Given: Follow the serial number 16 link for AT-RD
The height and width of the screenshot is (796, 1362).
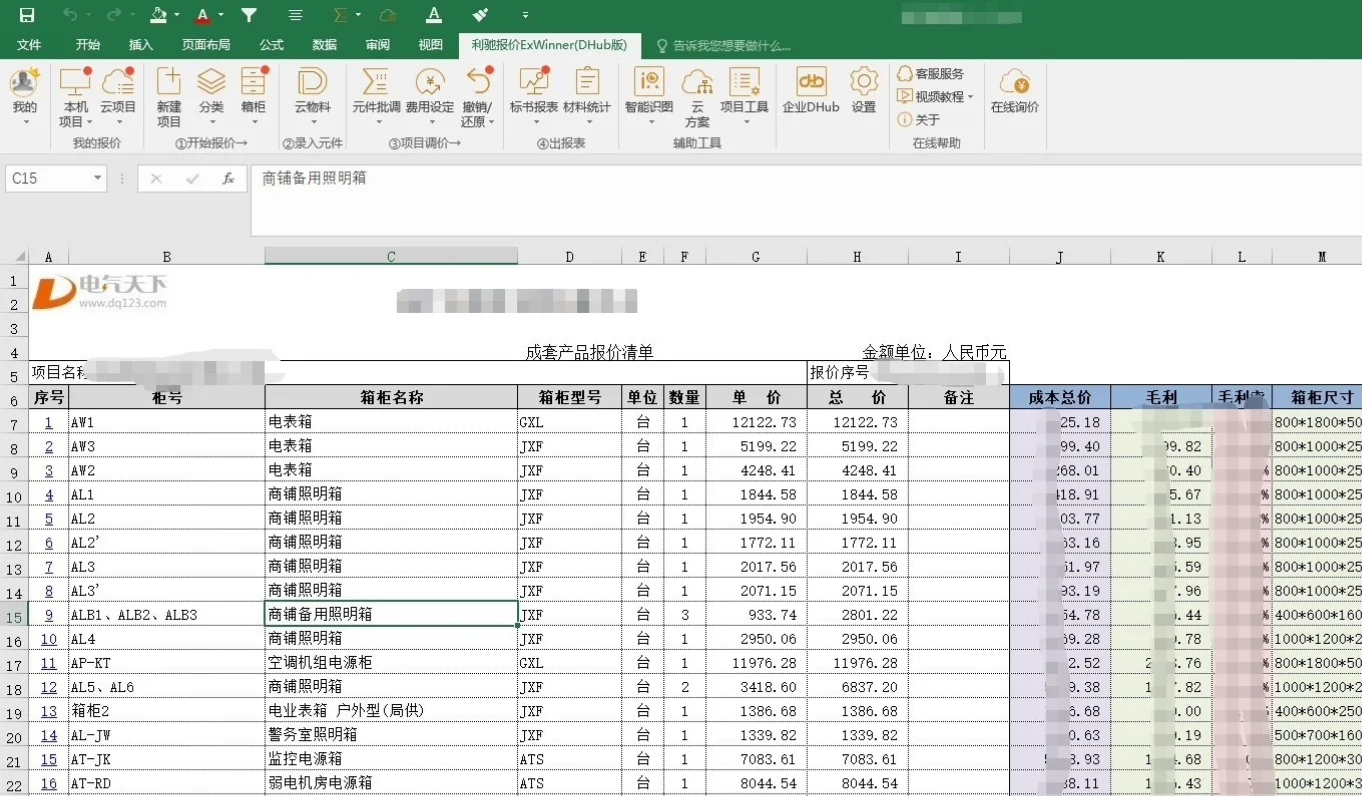Looking at the screenshot, I should click(49, 783).
